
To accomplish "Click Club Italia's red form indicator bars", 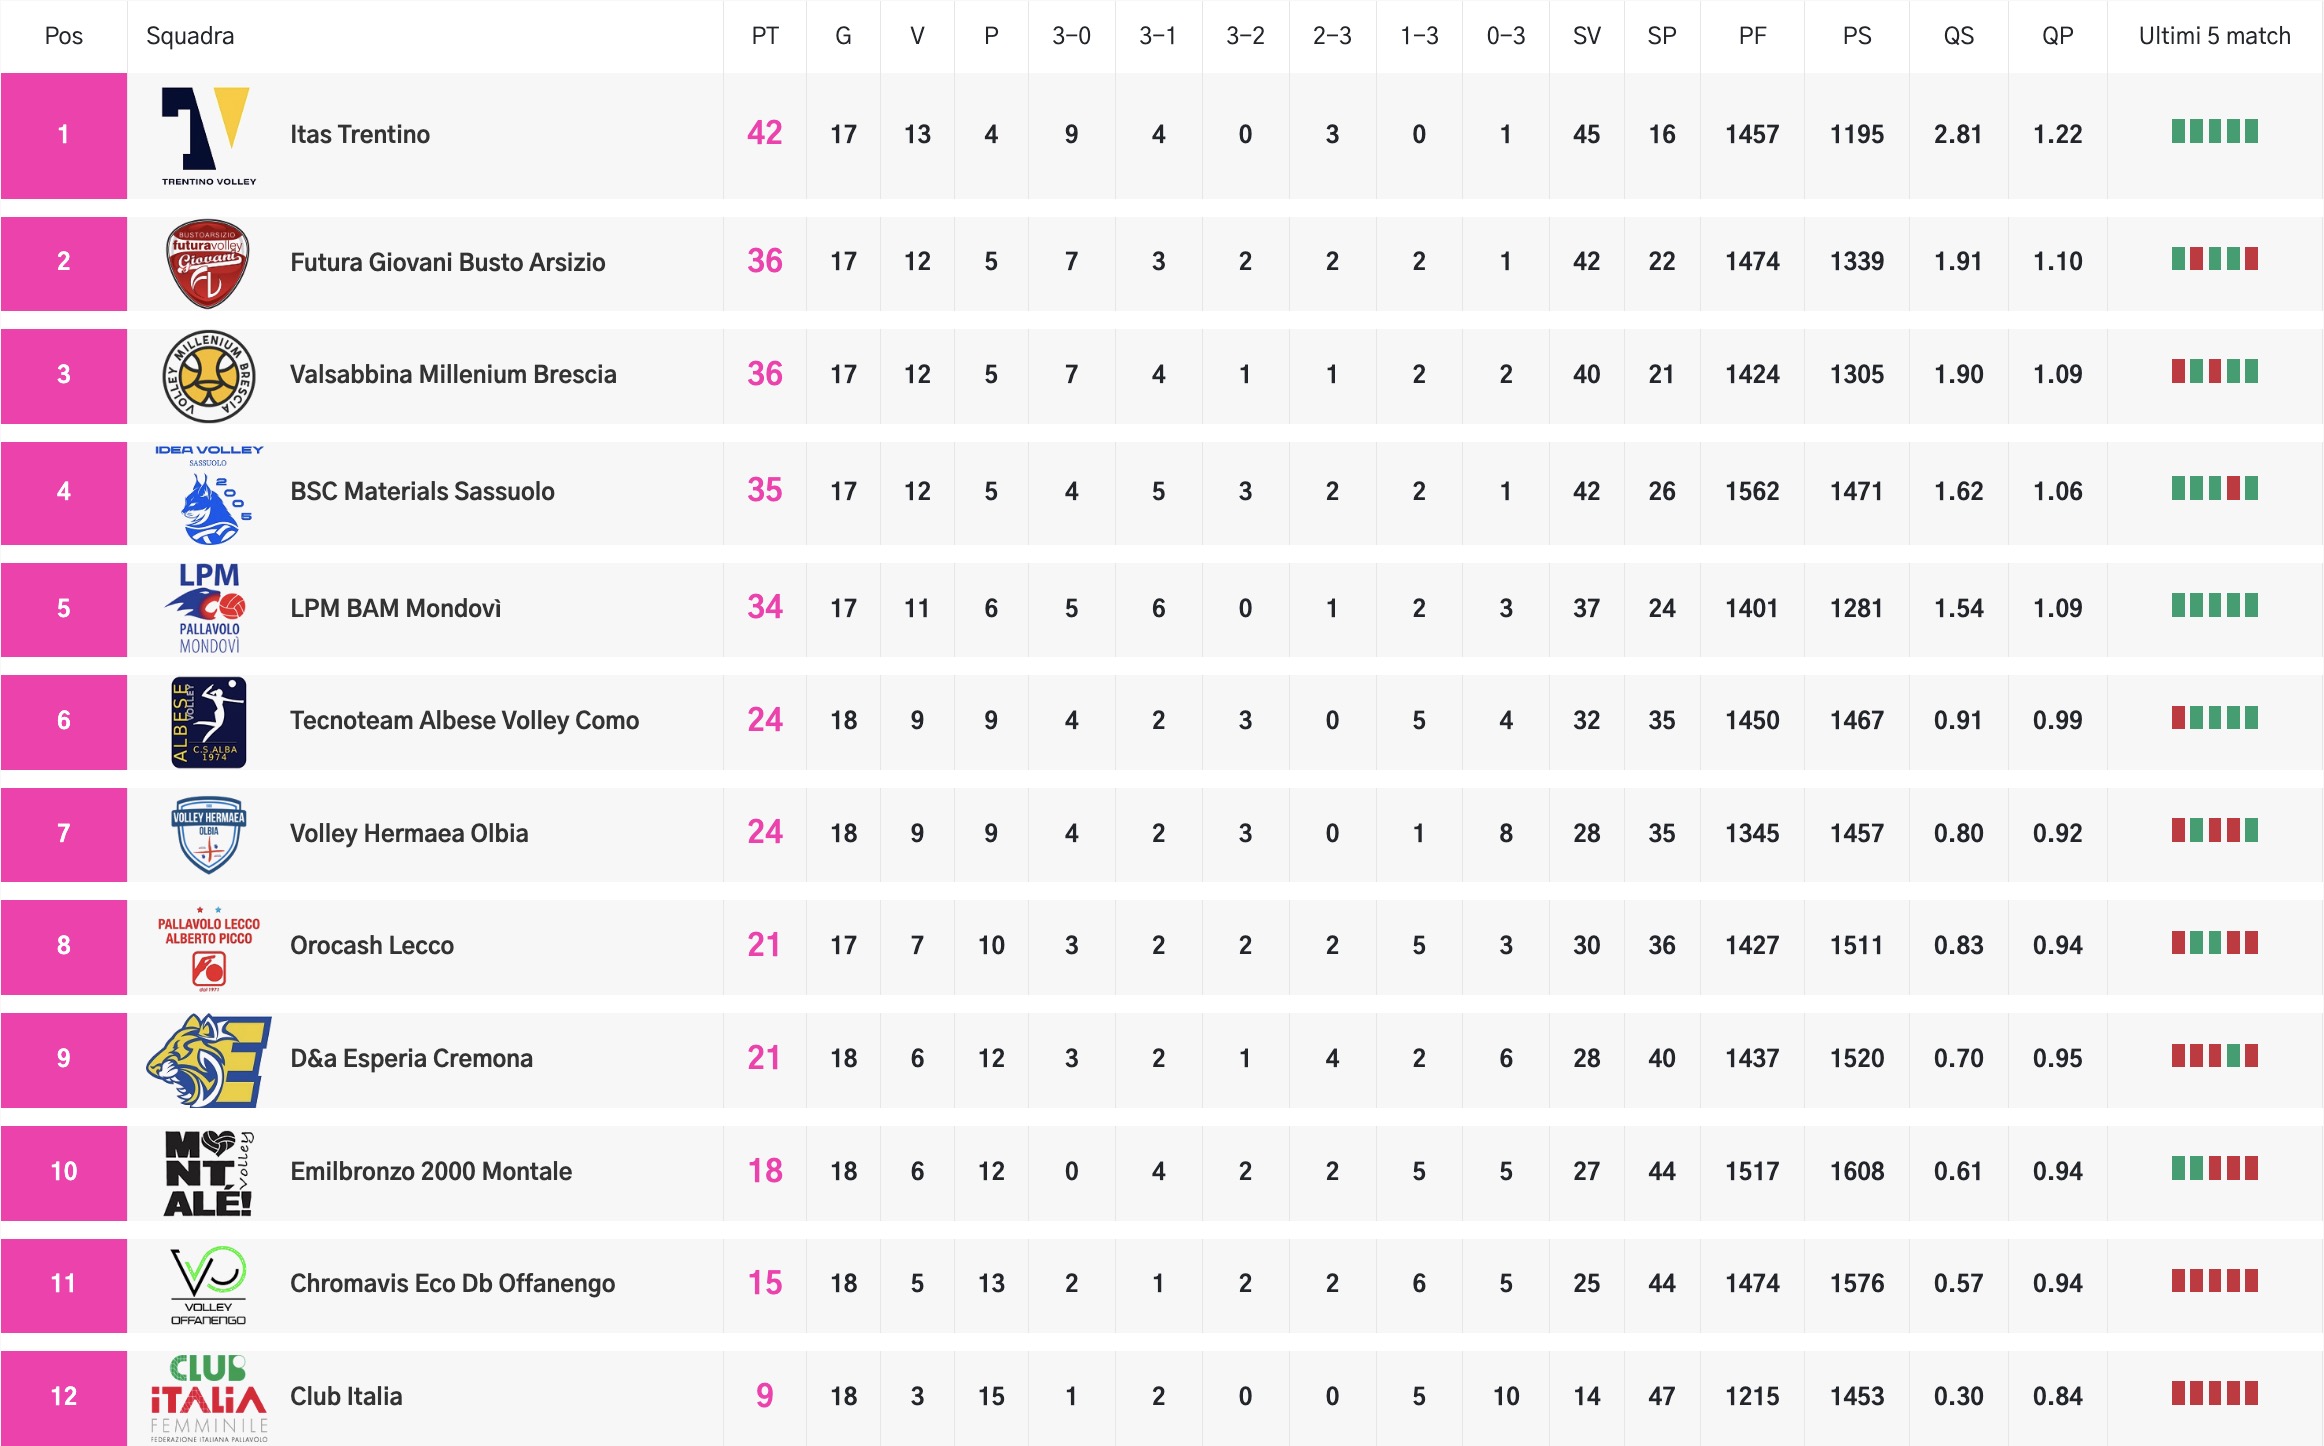I will (2214, 1394).
